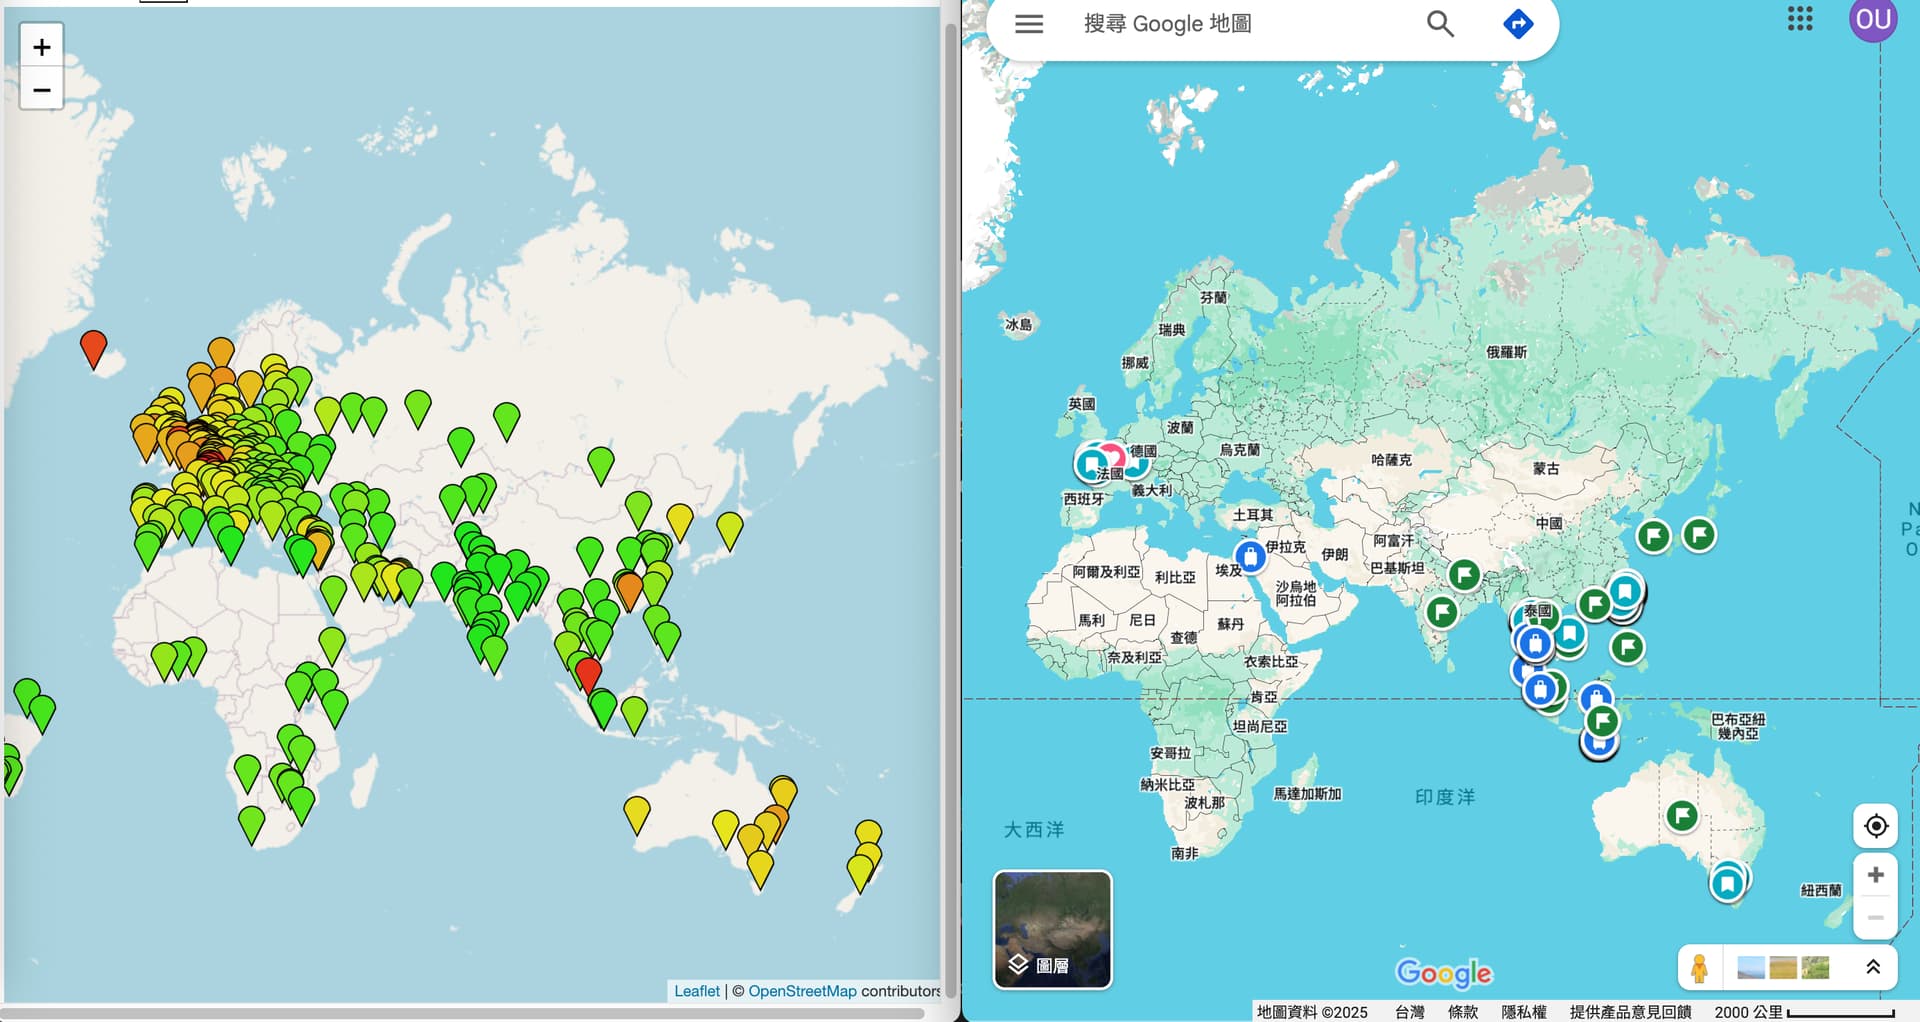Screen dimensions: 1920x1022
Task: Click the Google logo on the map
Action: pyautogui.click(x=1444, y=973)
